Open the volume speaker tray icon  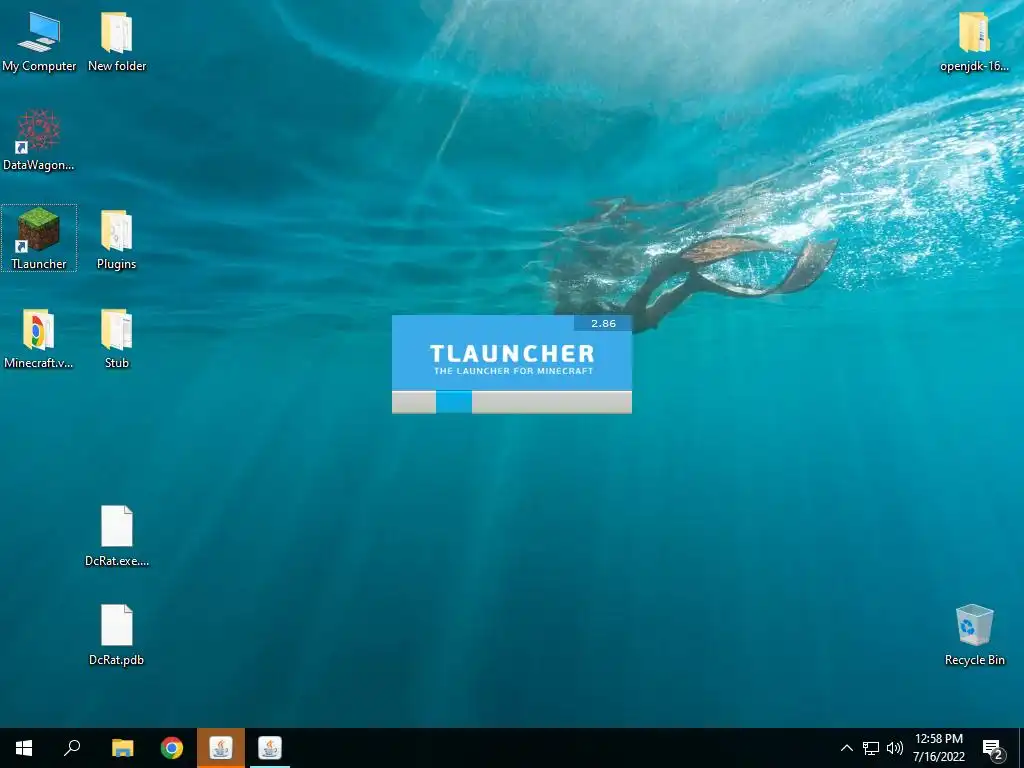click(x=895, y=748)
